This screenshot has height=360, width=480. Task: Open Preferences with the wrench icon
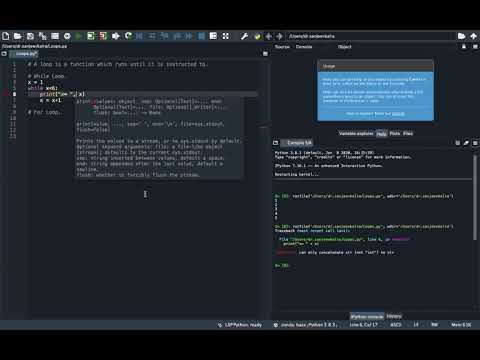pyautogui.click(x=244, y=36)
